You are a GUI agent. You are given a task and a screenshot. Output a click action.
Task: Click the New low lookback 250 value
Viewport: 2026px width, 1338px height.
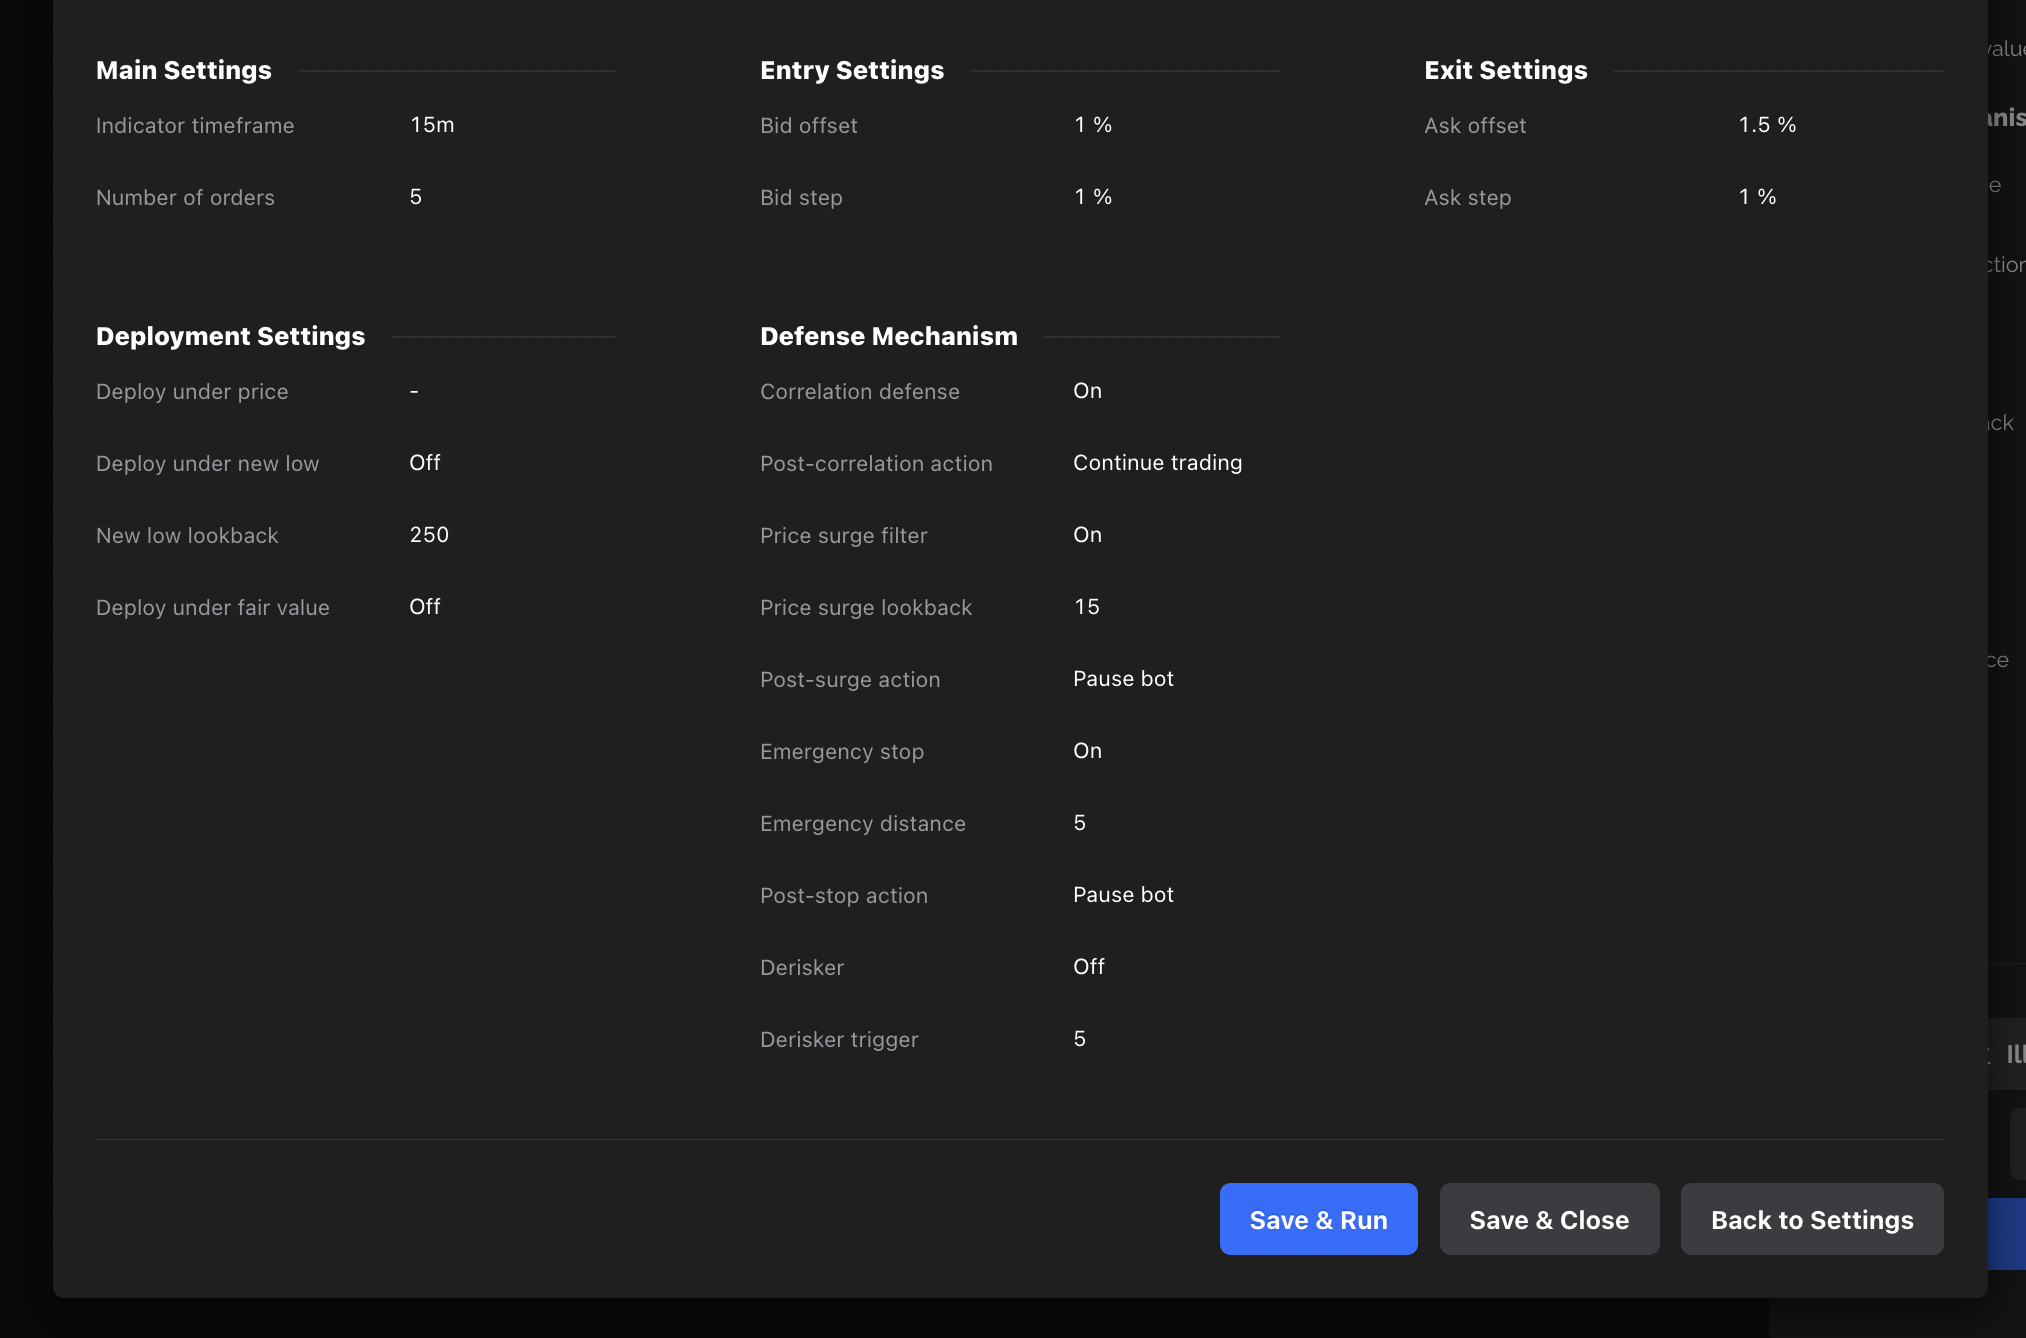pyautogui.click(x=429, y=535)
